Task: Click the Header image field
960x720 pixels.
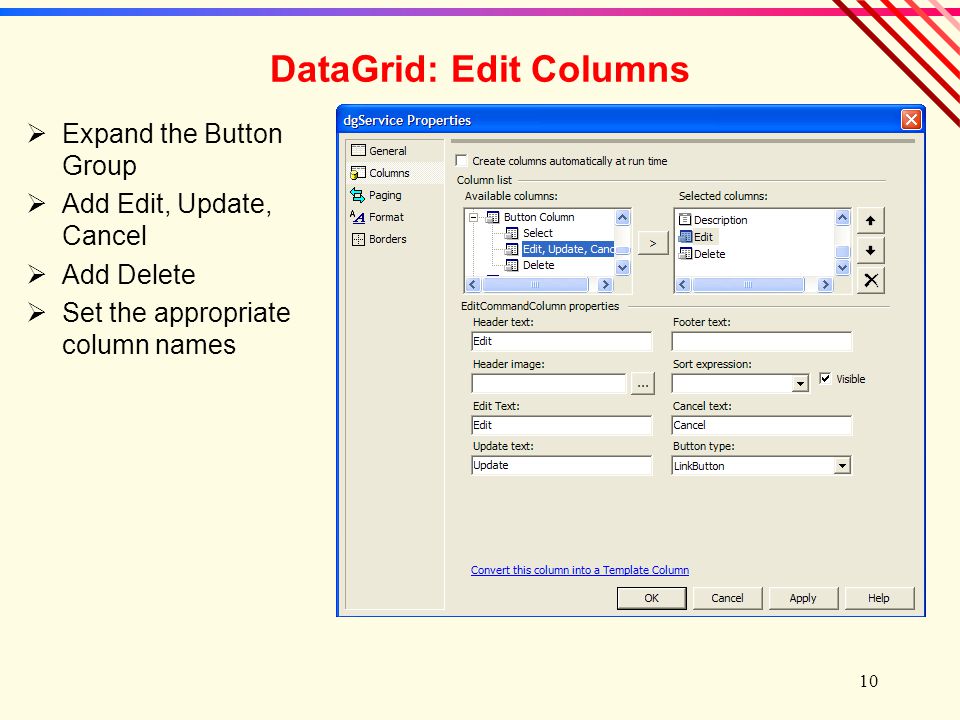Action: (x=549, y=383)
